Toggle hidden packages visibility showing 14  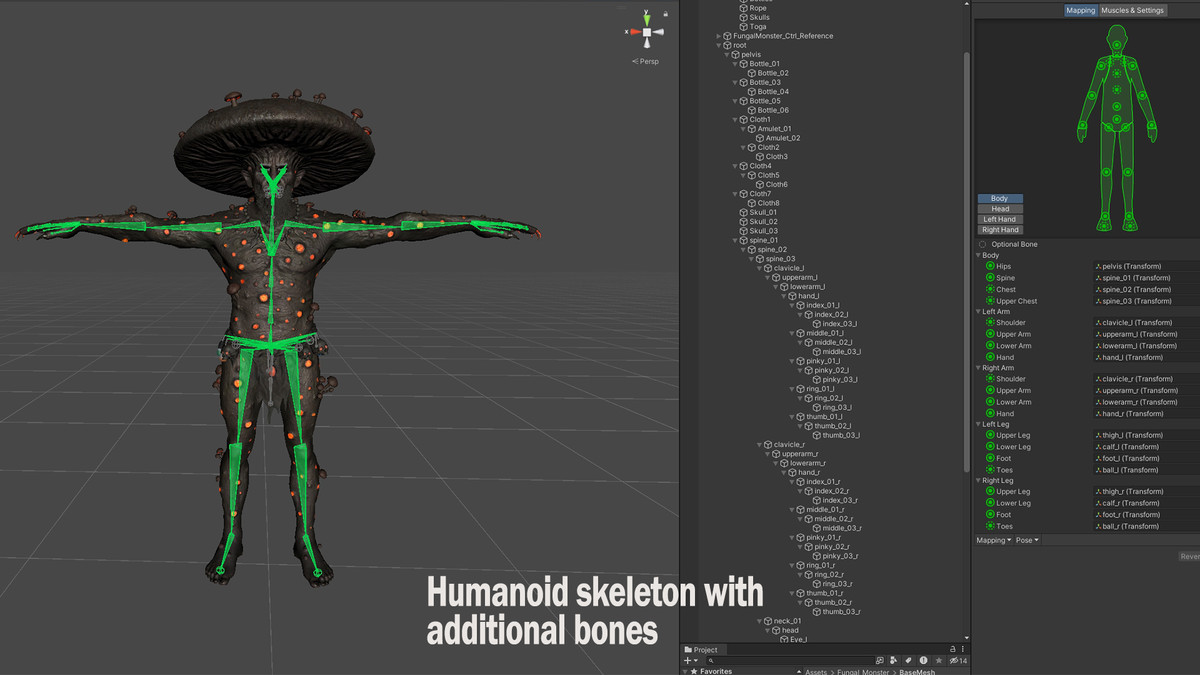click(x=957, y=660)
